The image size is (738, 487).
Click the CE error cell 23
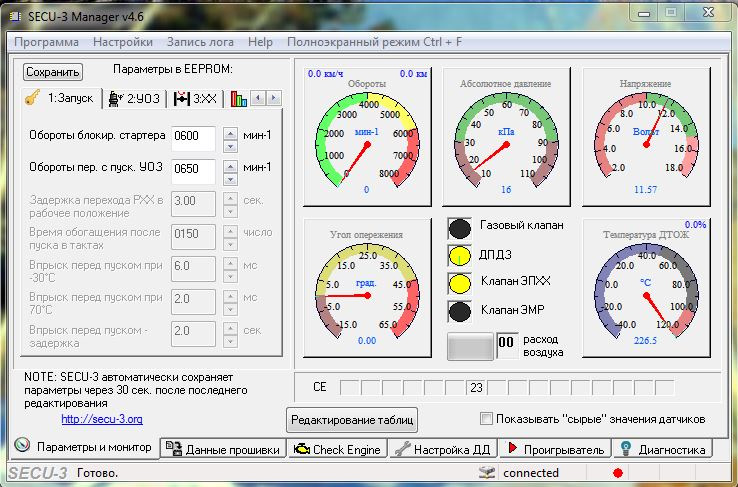[476, 388]
